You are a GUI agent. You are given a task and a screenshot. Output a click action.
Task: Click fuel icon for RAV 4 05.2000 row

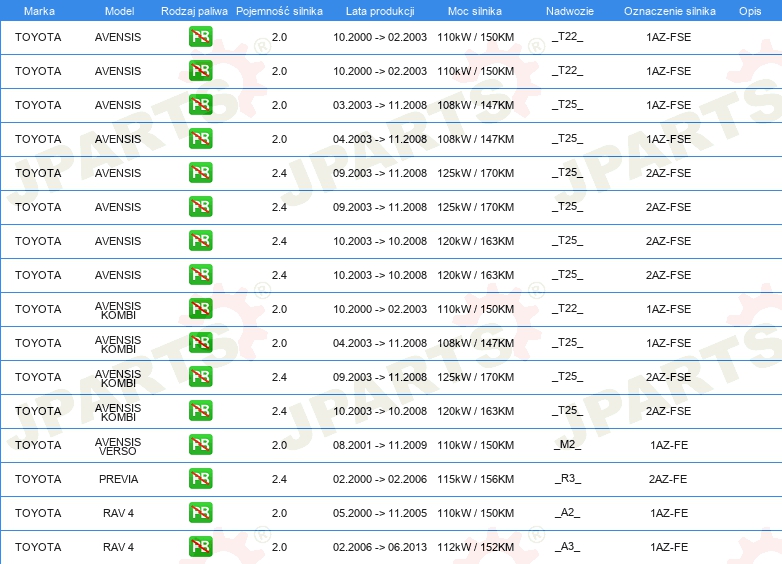[x=200, y=512]
